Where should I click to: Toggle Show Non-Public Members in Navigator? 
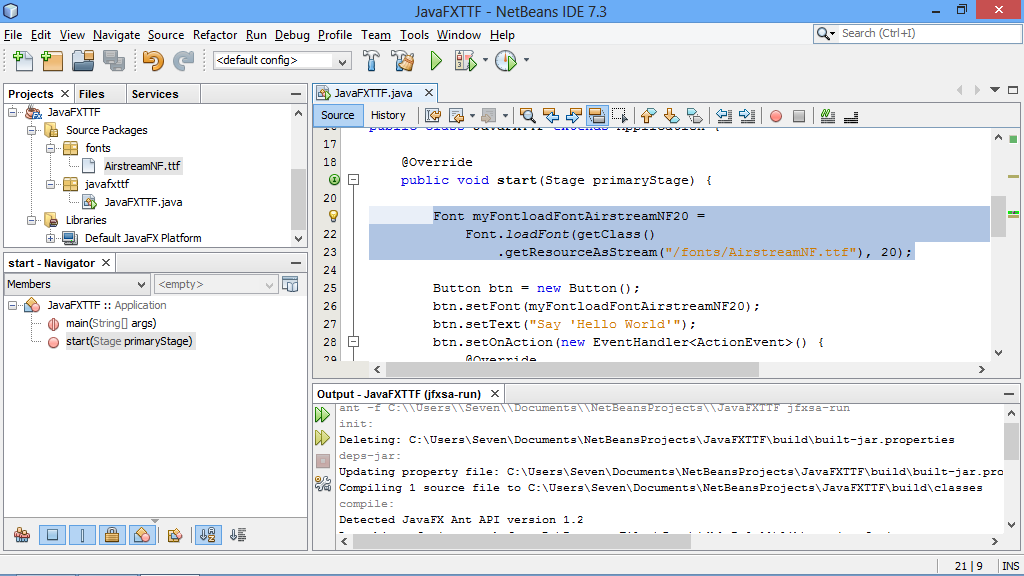112,536
